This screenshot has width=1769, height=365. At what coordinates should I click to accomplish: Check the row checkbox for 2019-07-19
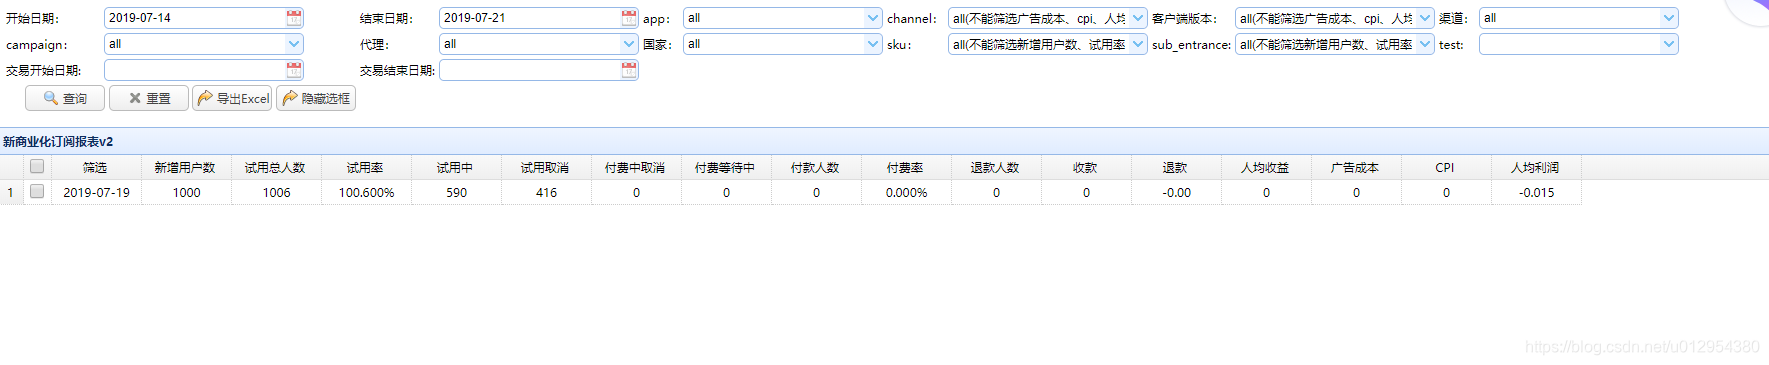click(x=37, y=191)
